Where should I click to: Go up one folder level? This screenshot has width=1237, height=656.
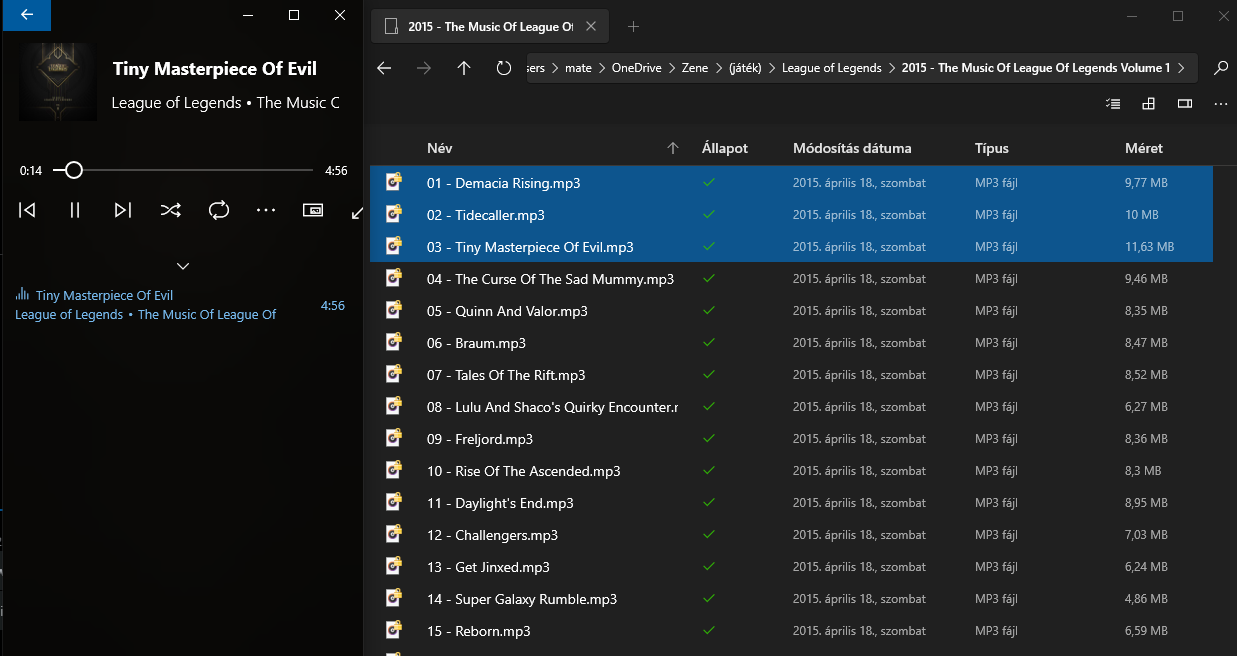click(x=463, y=67)
